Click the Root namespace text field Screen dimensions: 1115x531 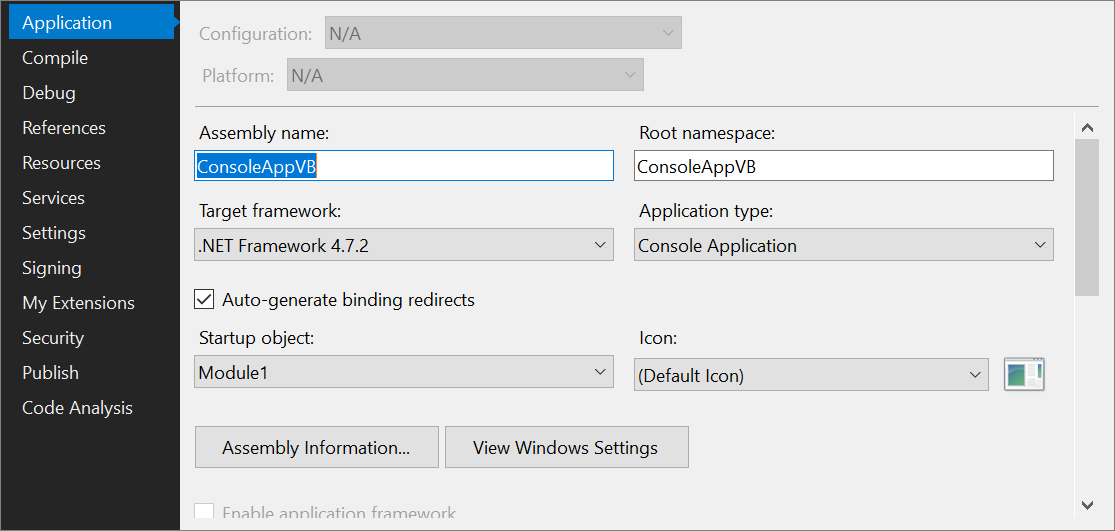pyautogui.click(x=843, y=166)
